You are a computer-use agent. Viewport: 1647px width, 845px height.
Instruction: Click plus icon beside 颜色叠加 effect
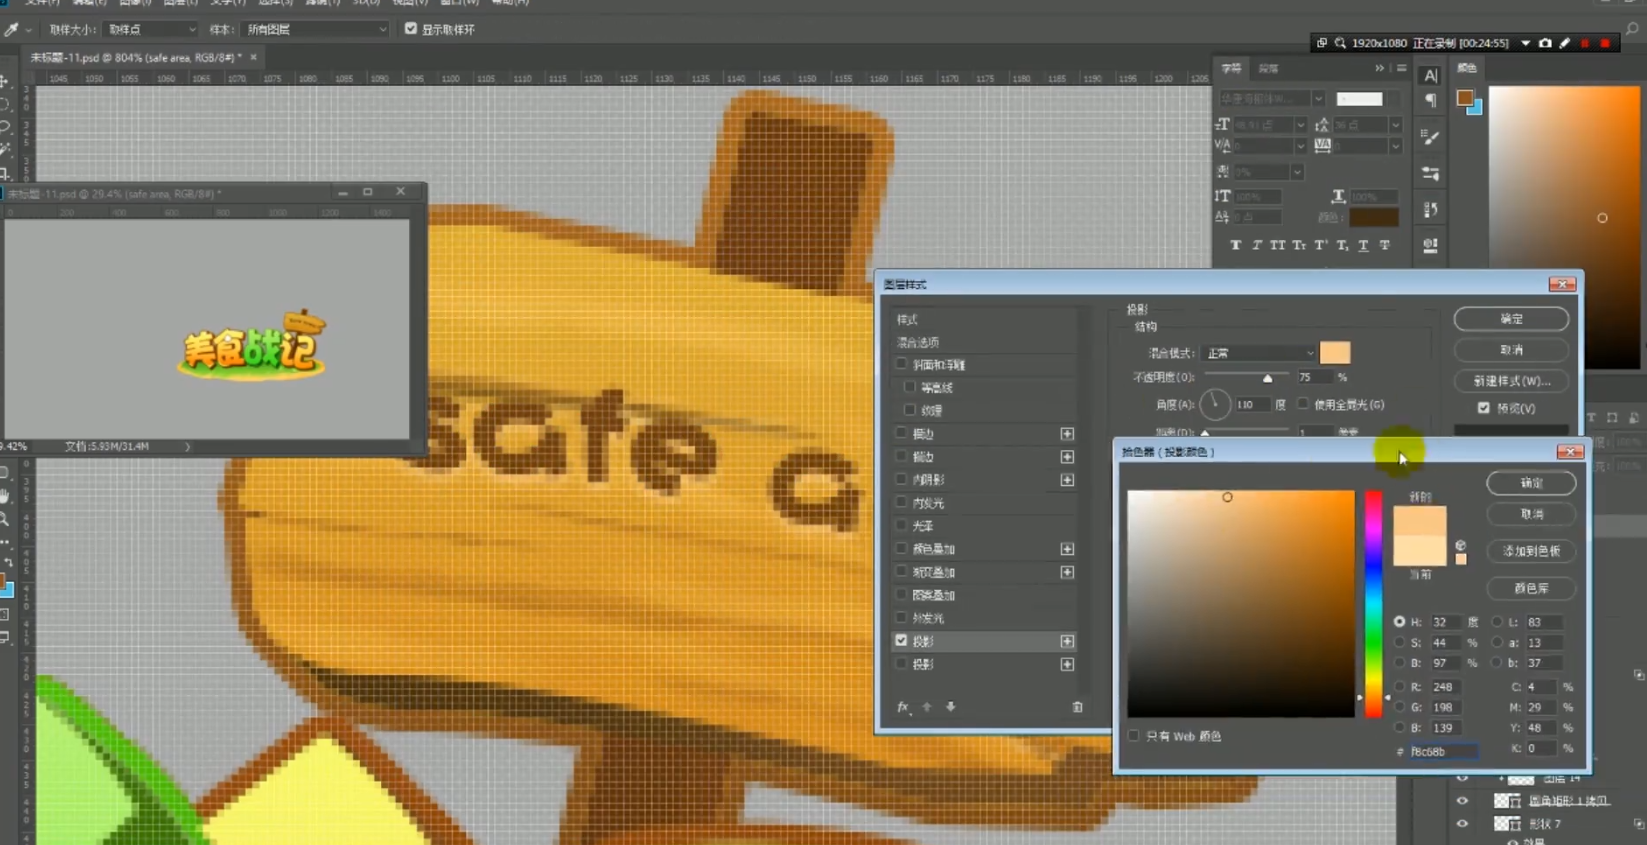pyautogui.click(x=1067, y=549)
